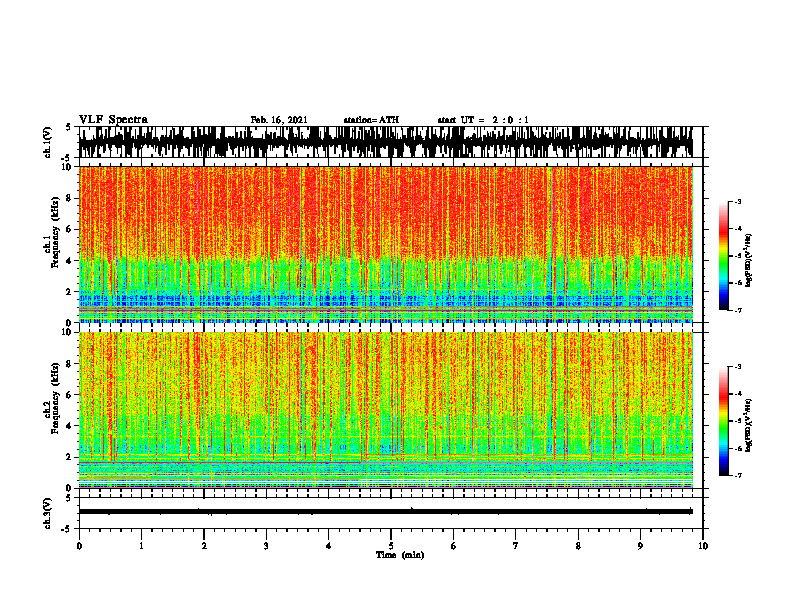This screenshot has height=612, width=792.
Task: Click time axis tick label "6"
Action: coord(453,546)
